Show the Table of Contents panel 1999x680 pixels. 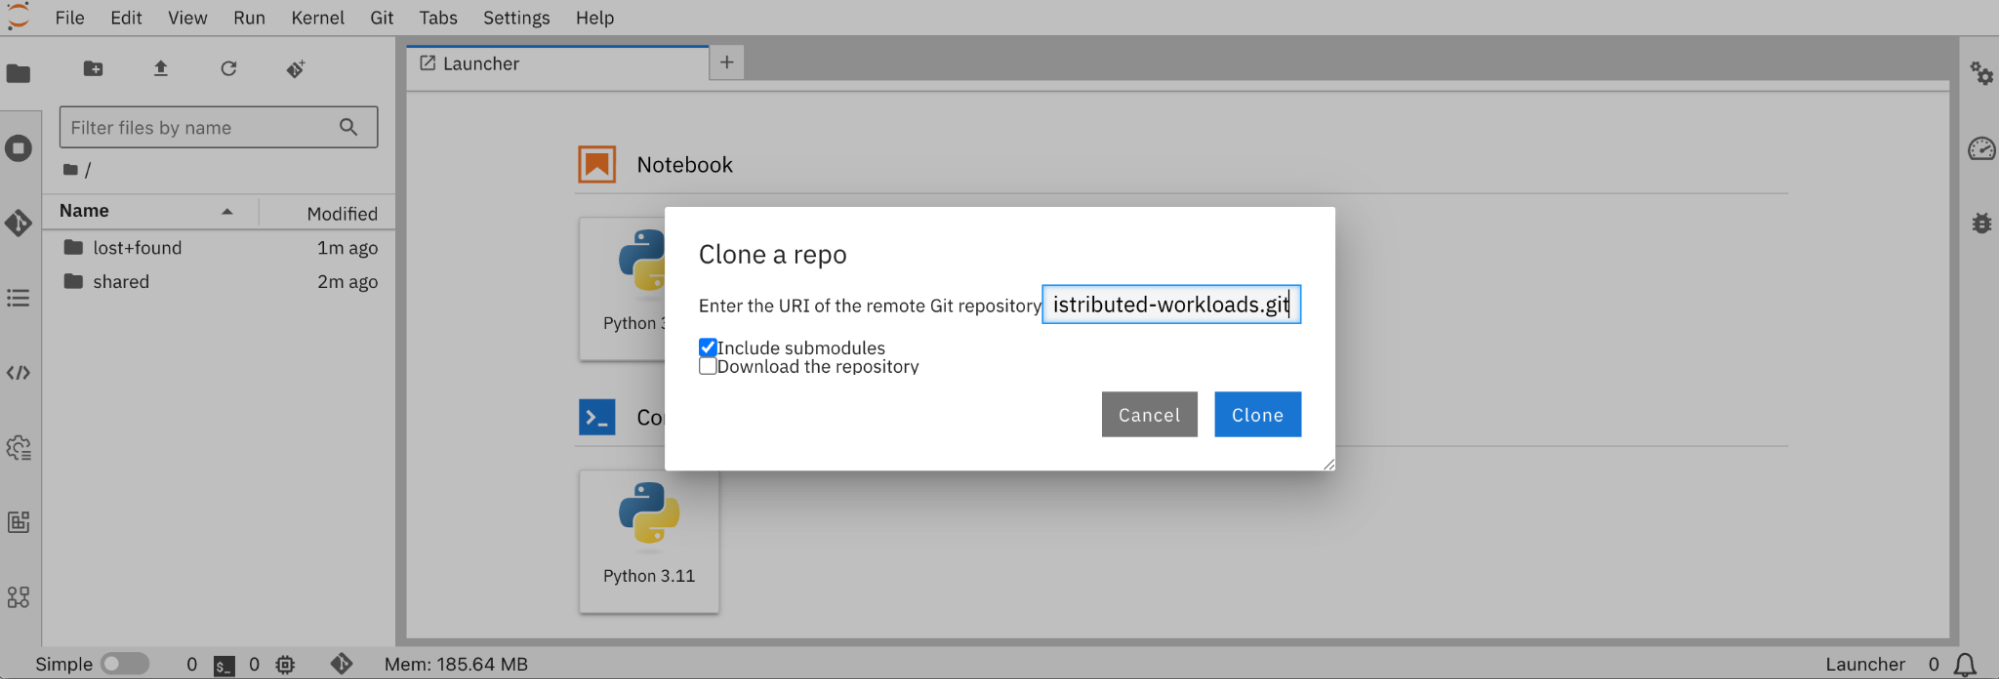point(18,298)
